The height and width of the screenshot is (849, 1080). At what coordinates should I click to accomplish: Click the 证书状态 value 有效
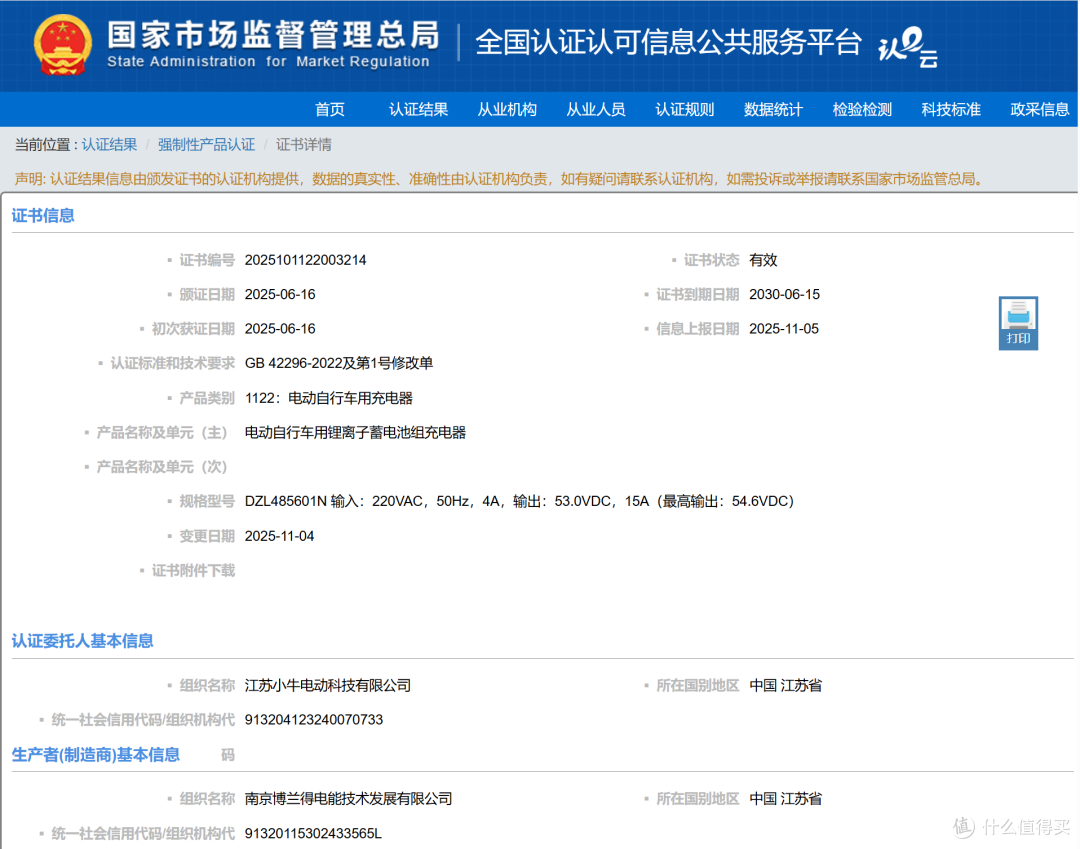click(763, 260)
